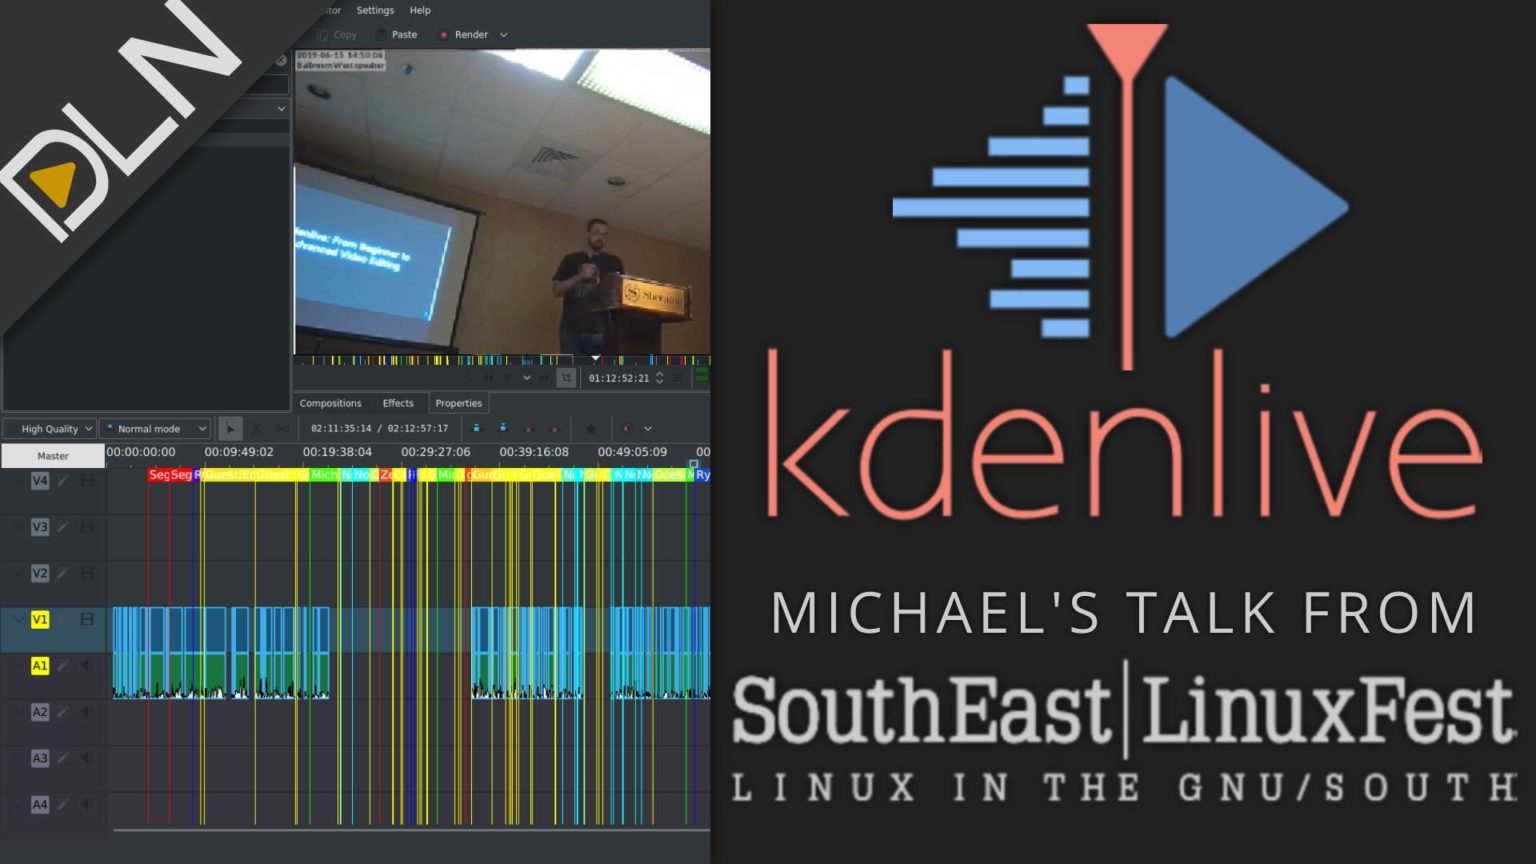Viewport: 1536px width, 864px height.
Task: Hide video on the V1 track
Action: [87, 619]
